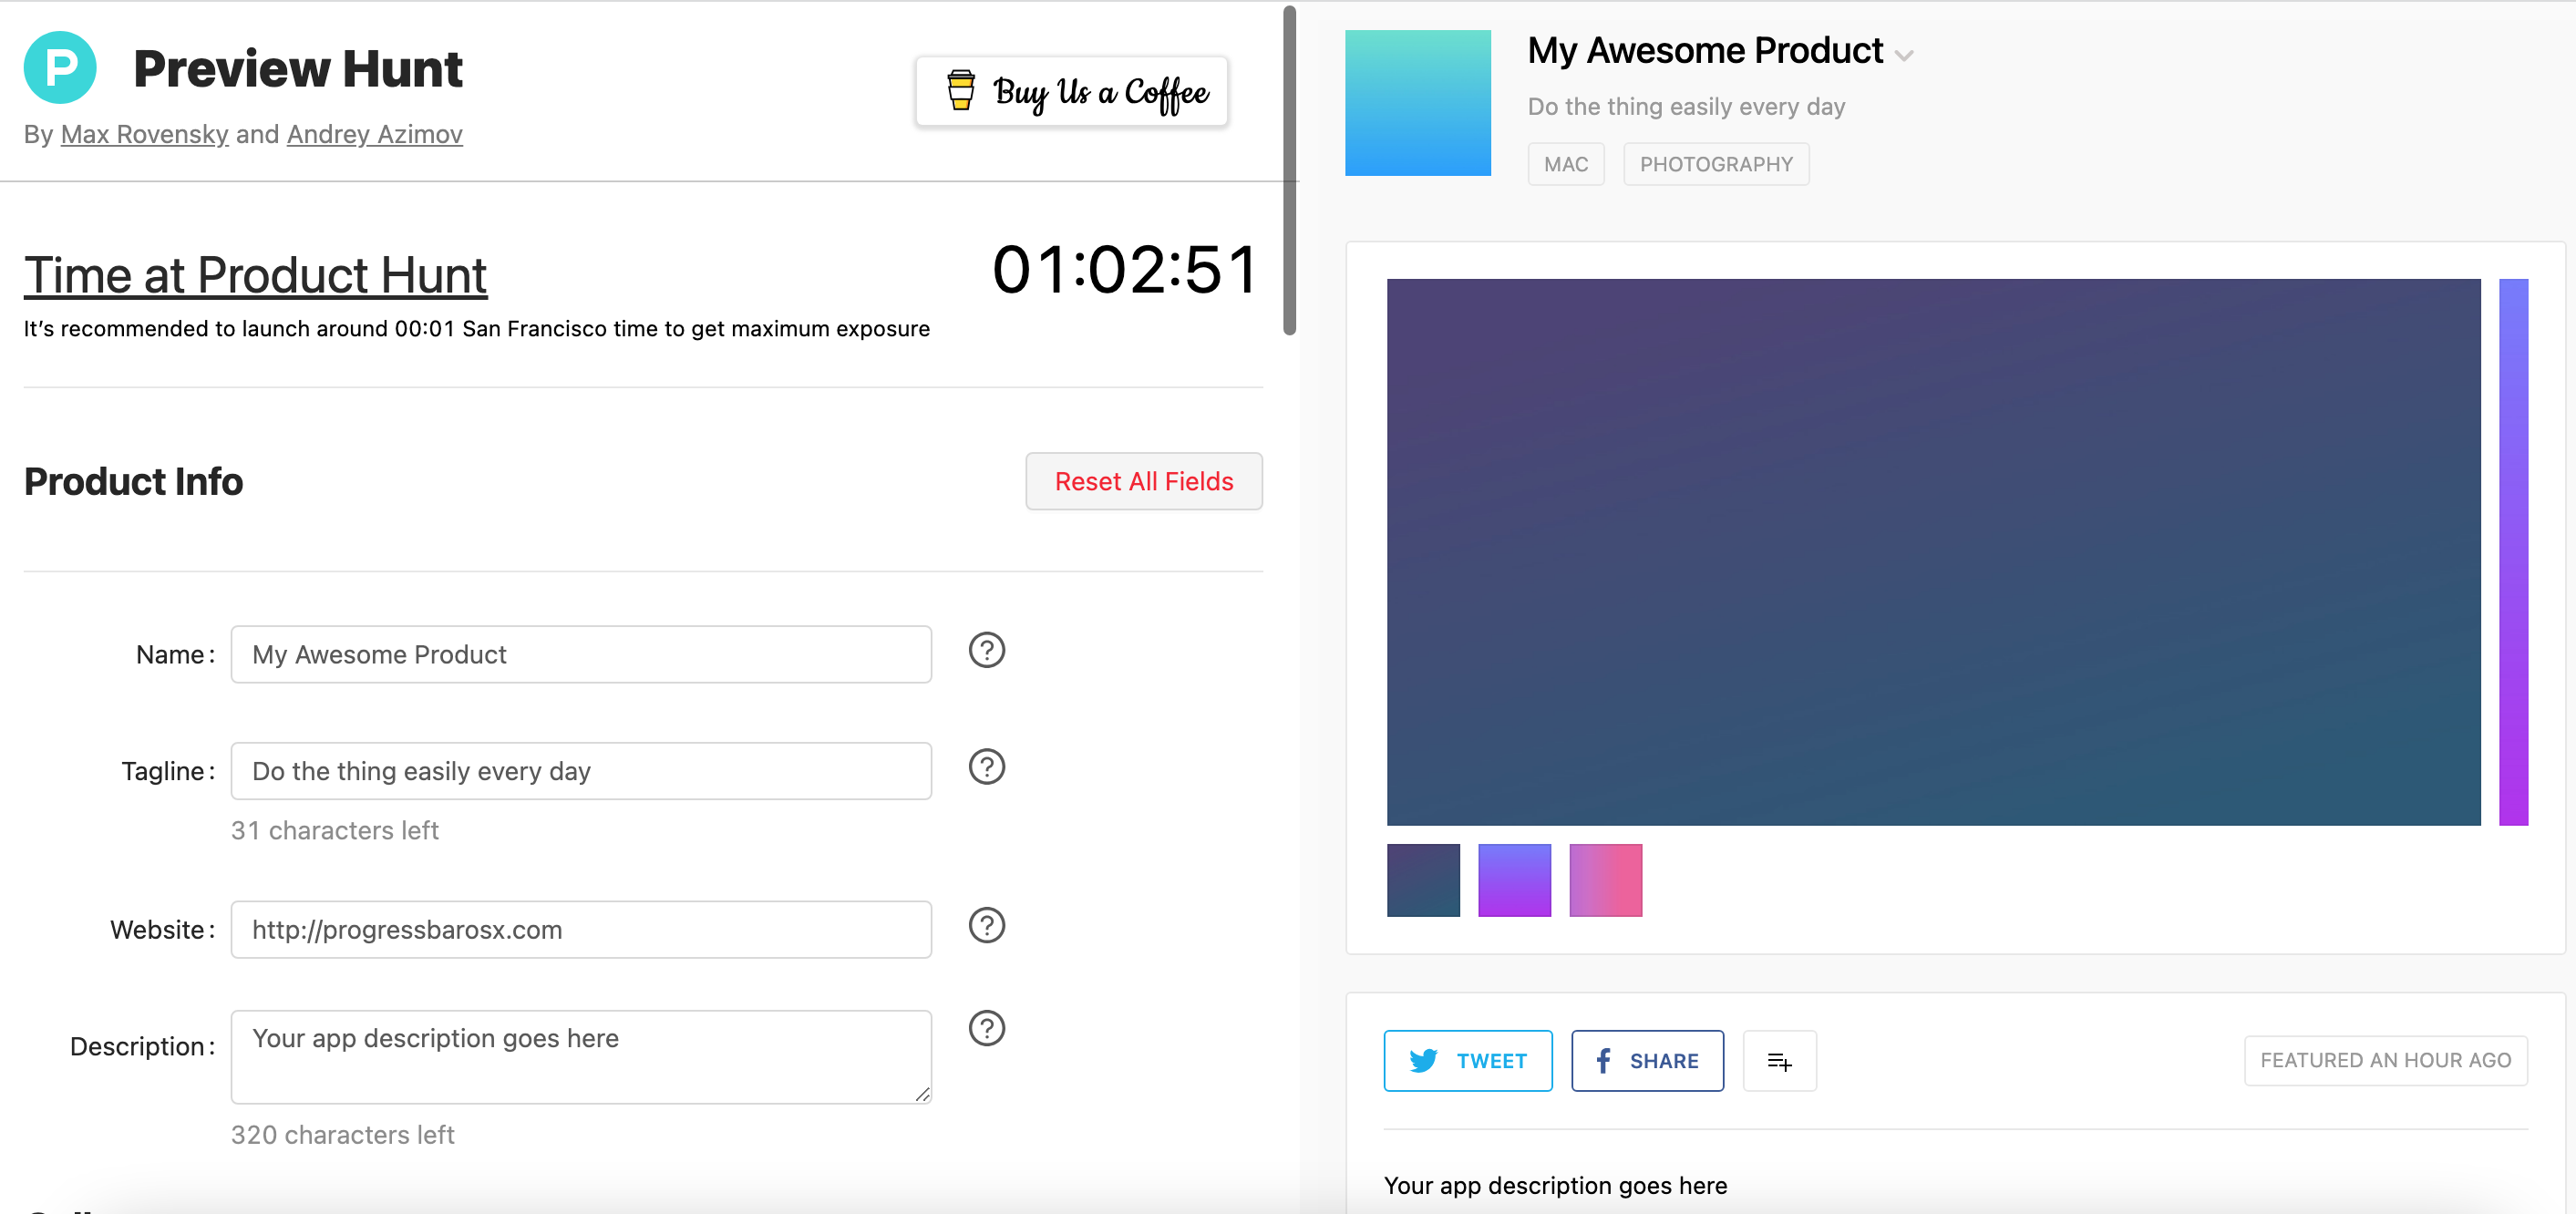Click the Preview Hunt logo icon
Viewport: 2576px width, 1214px height.
coord(60,68)
